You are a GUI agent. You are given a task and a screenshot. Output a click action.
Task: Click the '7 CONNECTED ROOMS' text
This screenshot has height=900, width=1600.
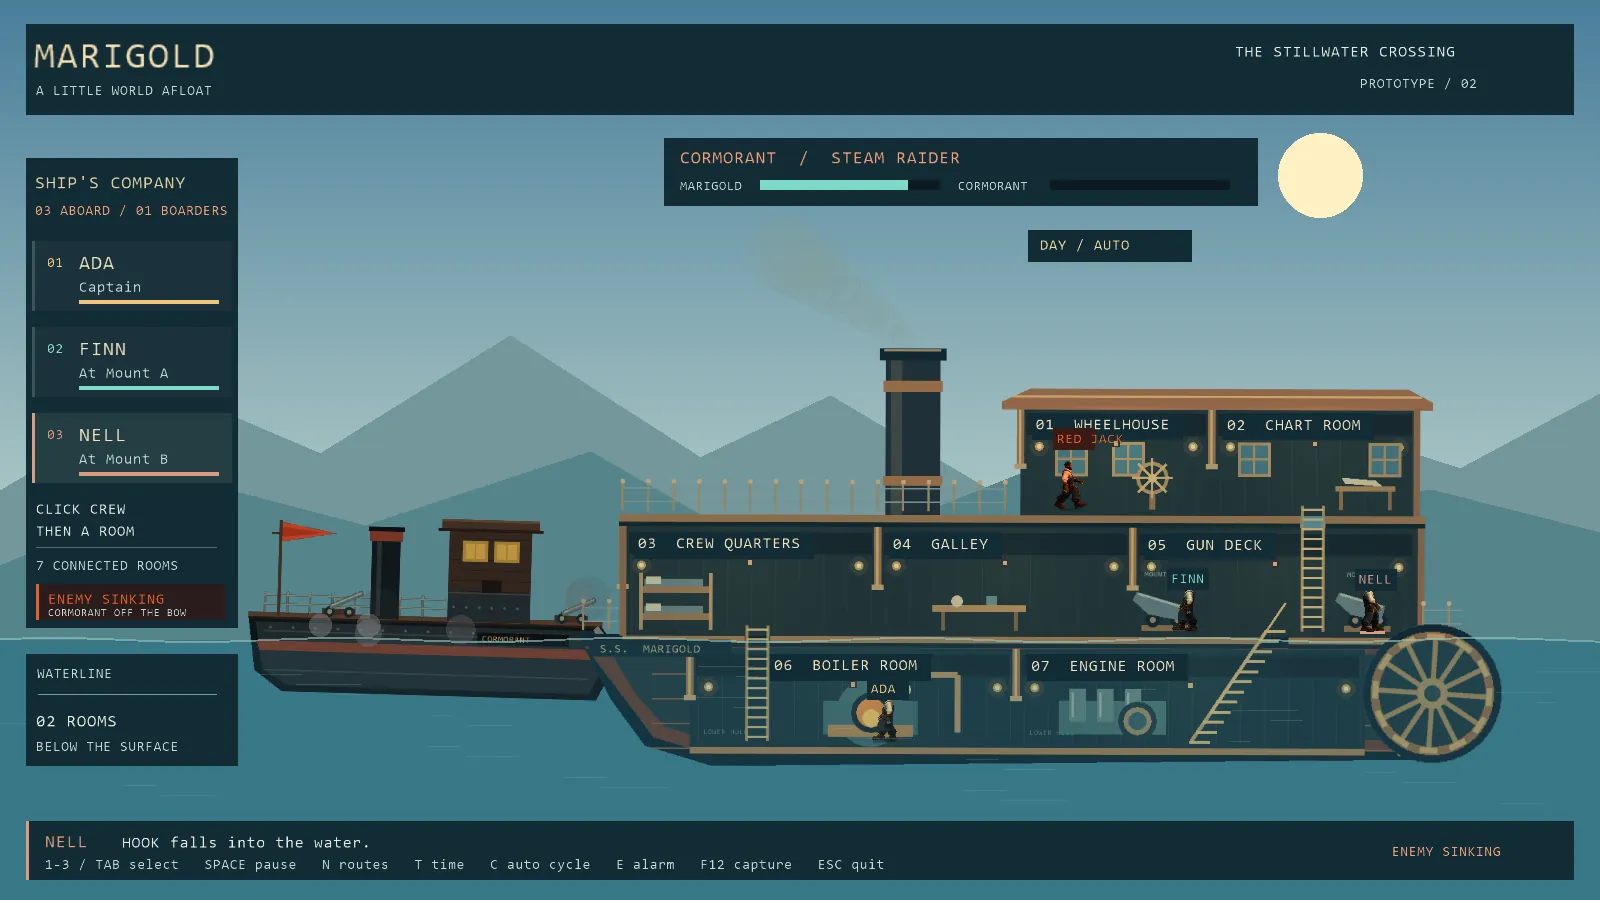tap(107, 566)
